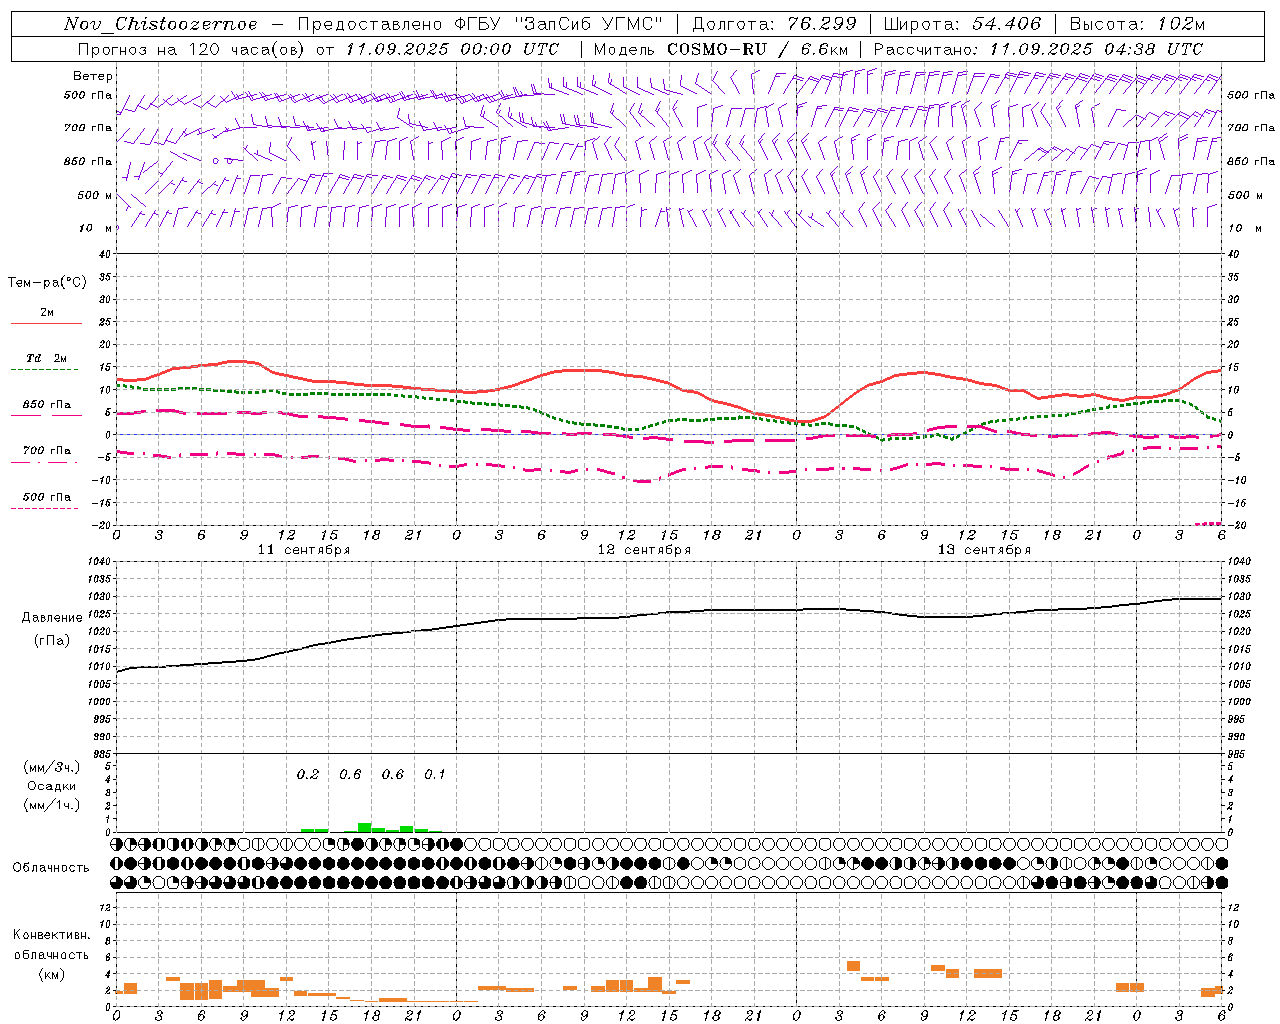Click the 13 сентября date label
Image resolution: width=1280 pixels, height=1024 pixels.
(984, 550)
